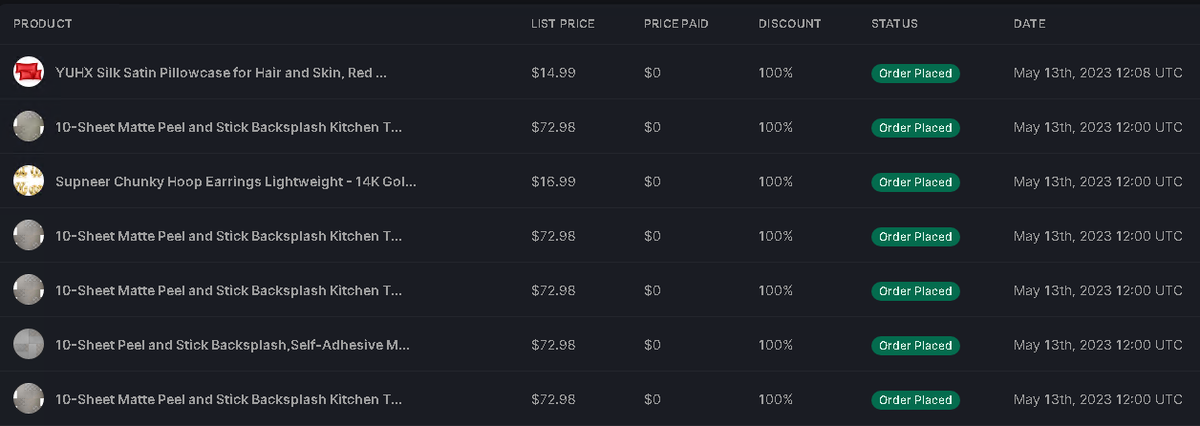Viewport: 1200px width, 426px height.
Task: Click the STATUS column header
Action: click(894, 23)
